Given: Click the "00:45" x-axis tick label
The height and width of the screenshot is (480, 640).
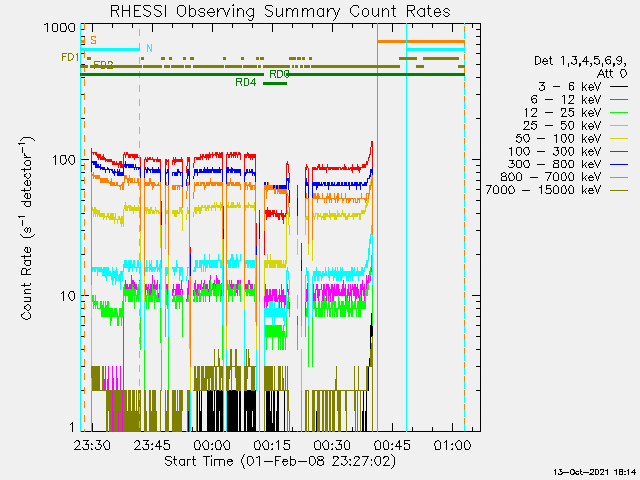Looking at the screenshot, I should tap(392, 445).
